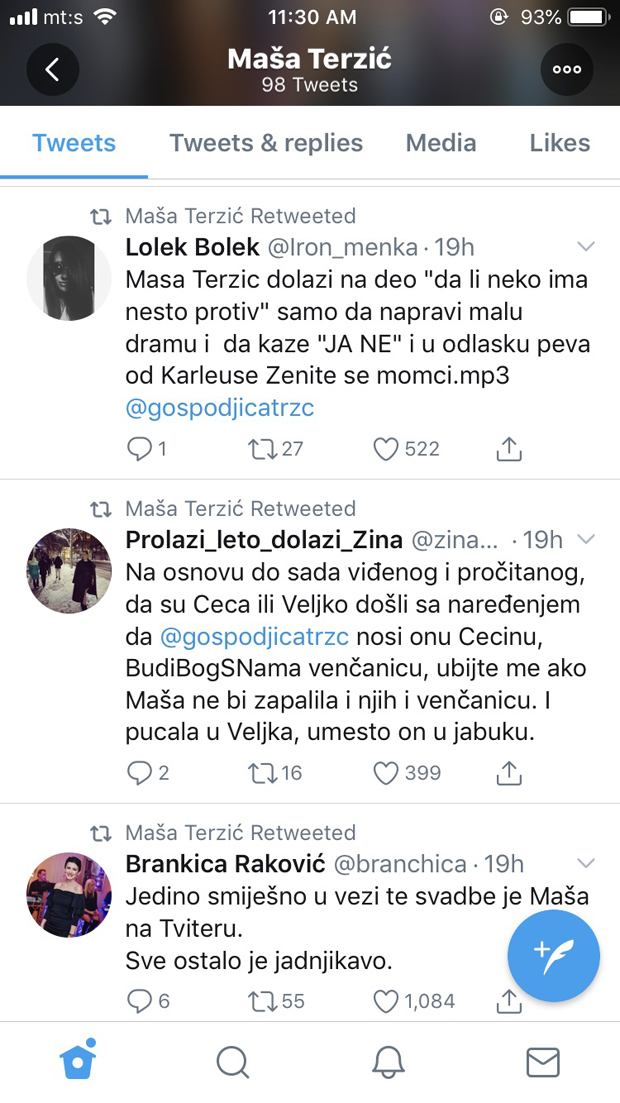Open Notifications bell icon

388,1061
